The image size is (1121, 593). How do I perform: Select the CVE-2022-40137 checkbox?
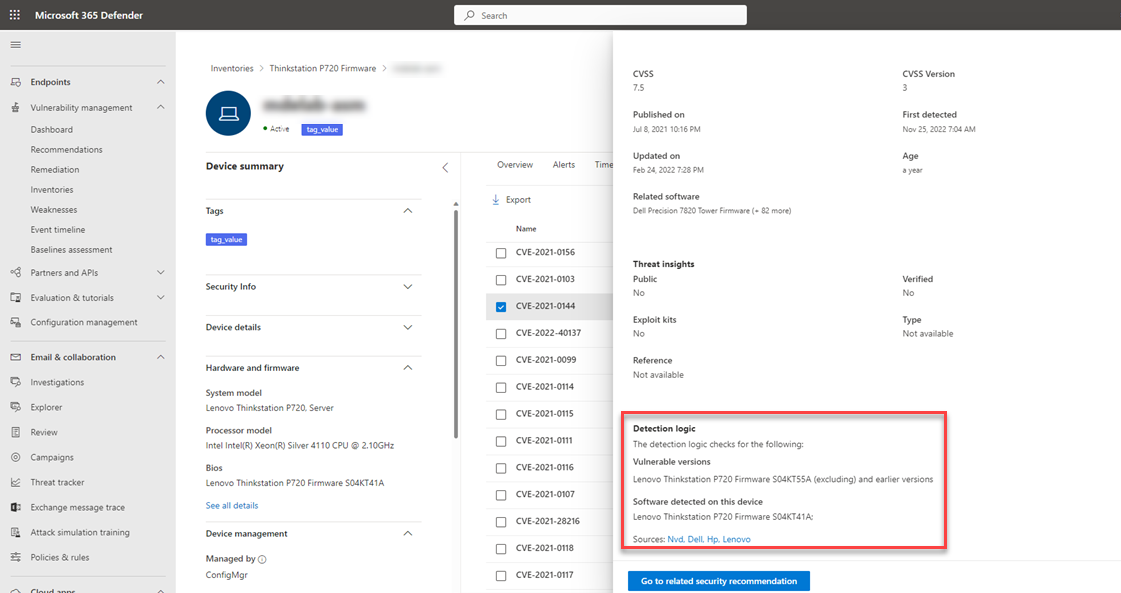pos(501,333)
